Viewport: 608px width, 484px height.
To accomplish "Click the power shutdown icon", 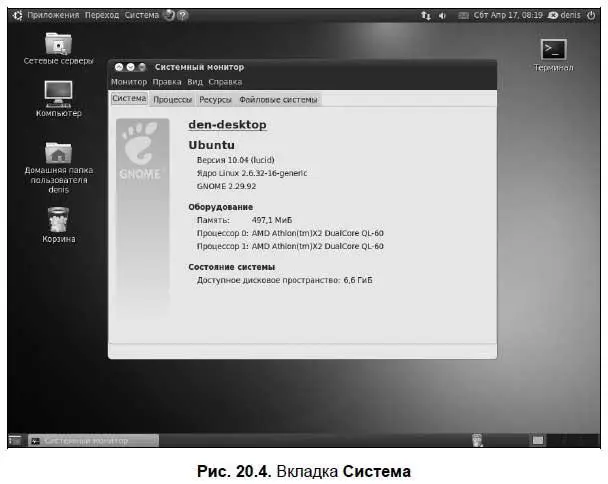I will pos(591,15).
